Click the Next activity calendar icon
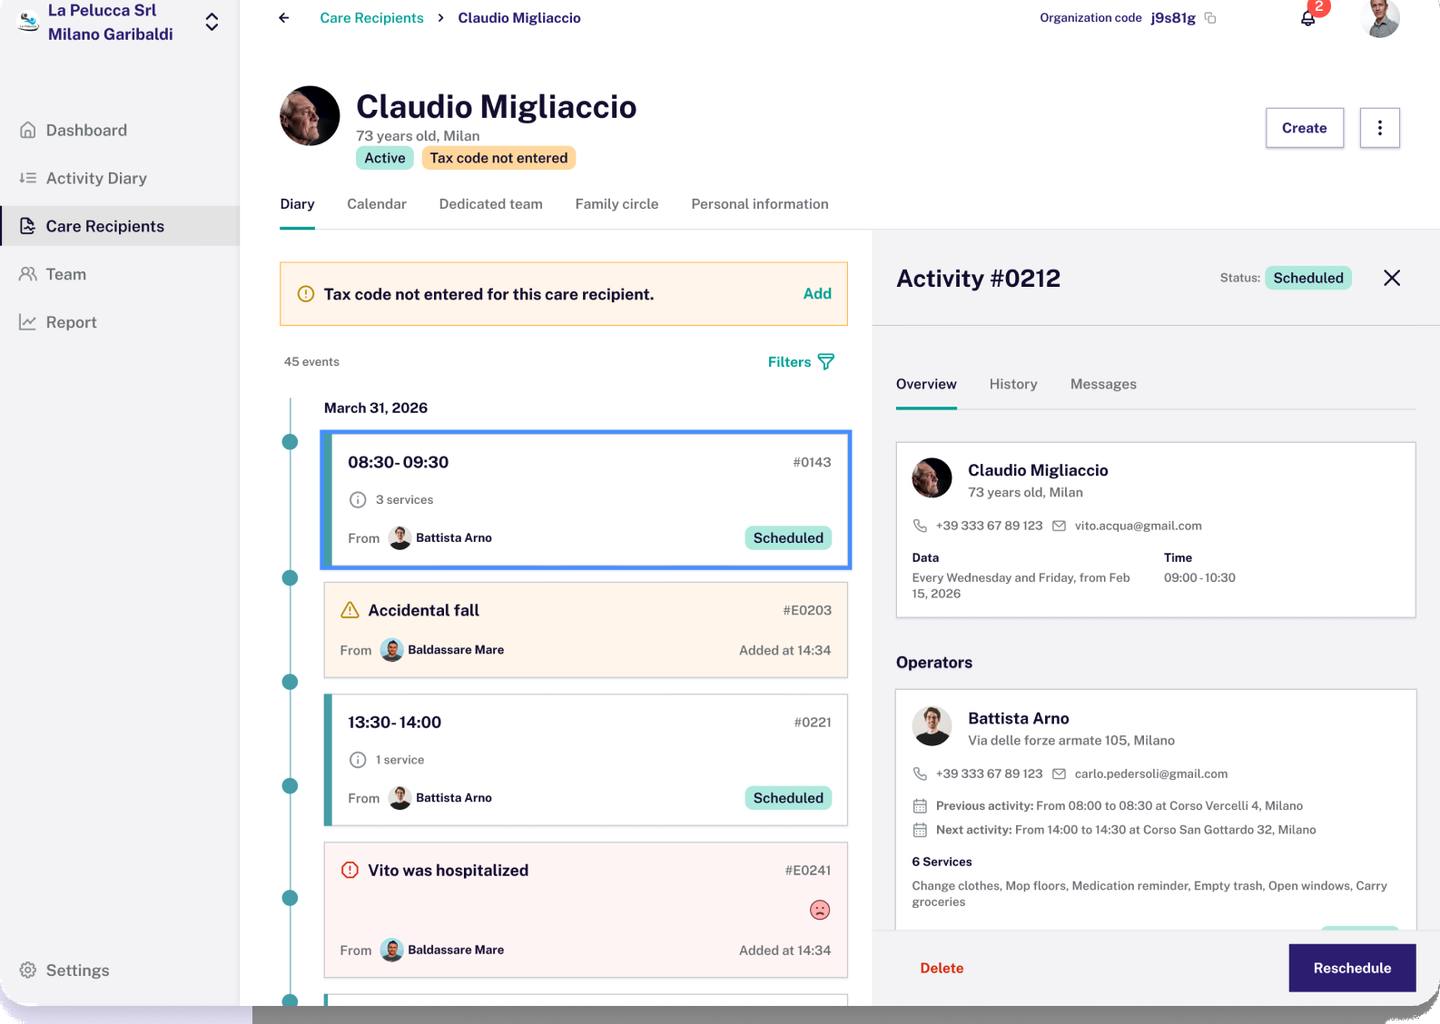The width and height of the screenshot is (1440, 1024). coord(920,830)
